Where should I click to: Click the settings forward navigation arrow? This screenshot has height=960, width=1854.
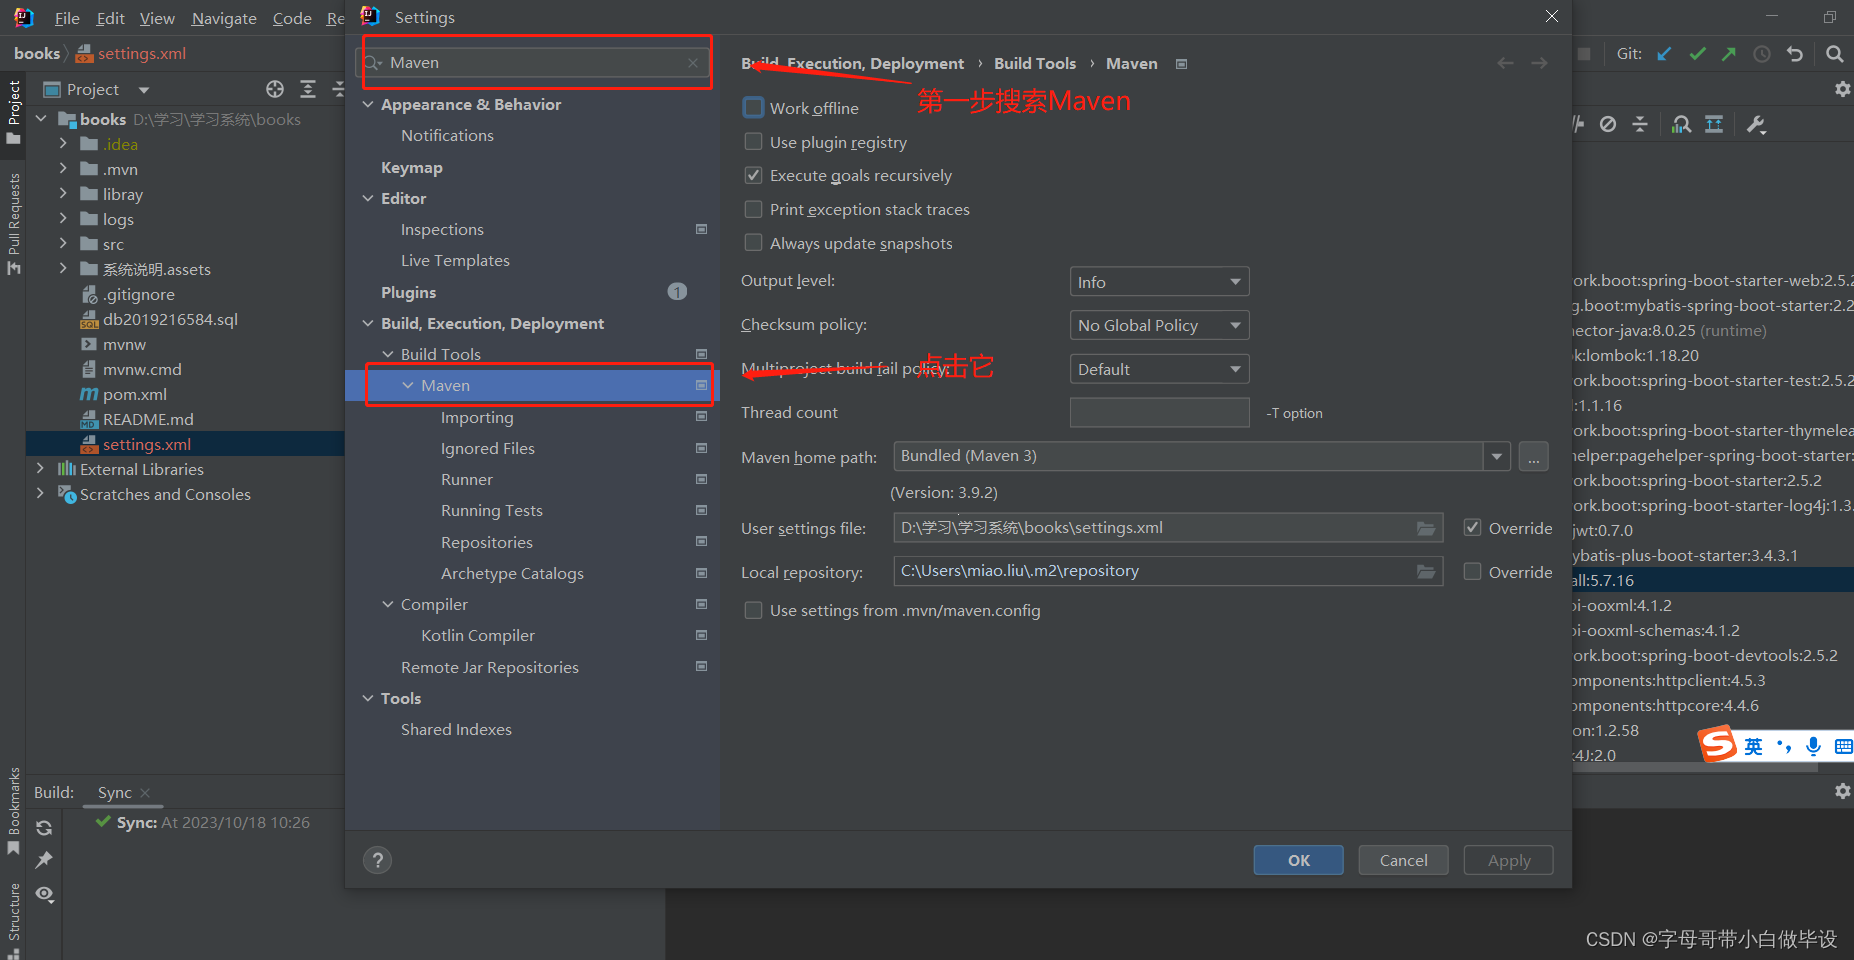1540,63
